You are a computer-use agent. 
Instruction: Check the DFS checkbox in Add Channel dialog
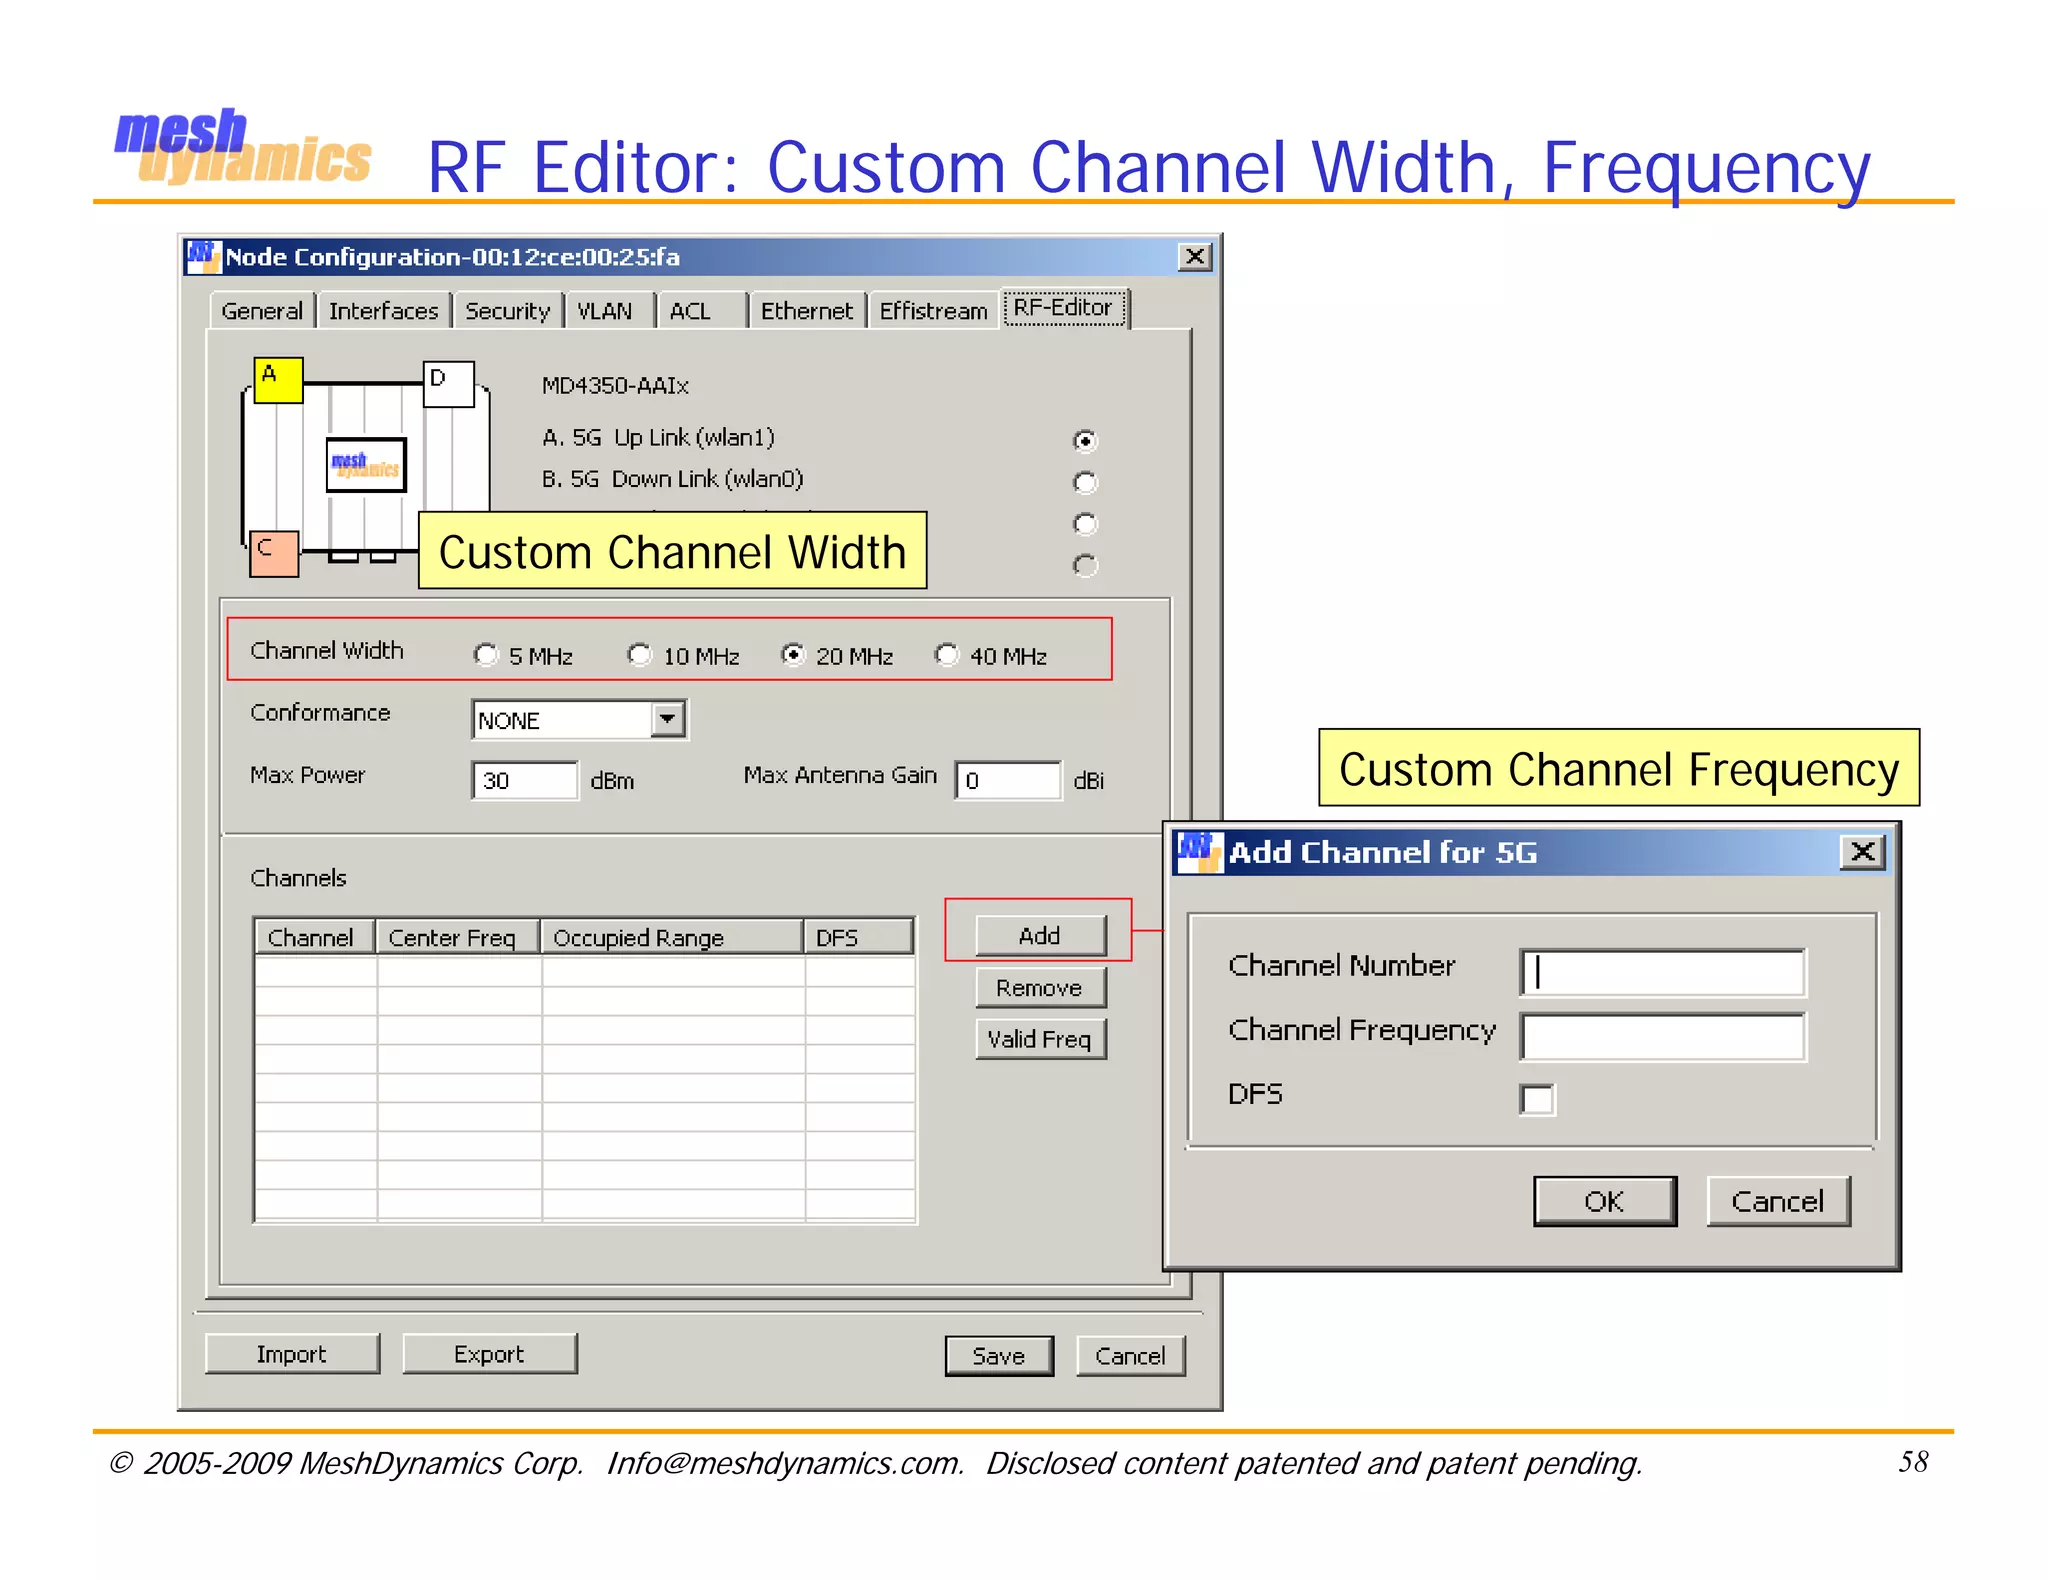click(x=1537, y=1099)
